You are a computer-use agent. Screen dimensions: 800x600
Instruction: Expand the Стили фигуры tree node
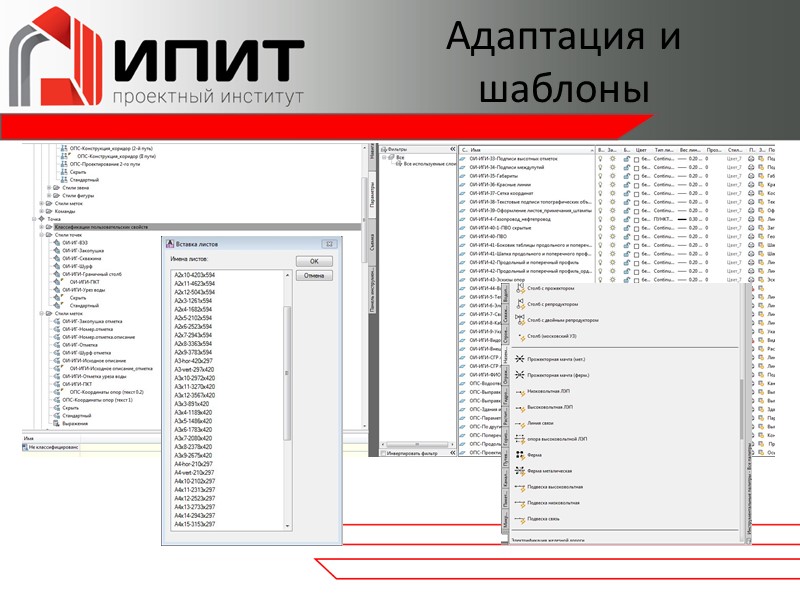(49, 195)
